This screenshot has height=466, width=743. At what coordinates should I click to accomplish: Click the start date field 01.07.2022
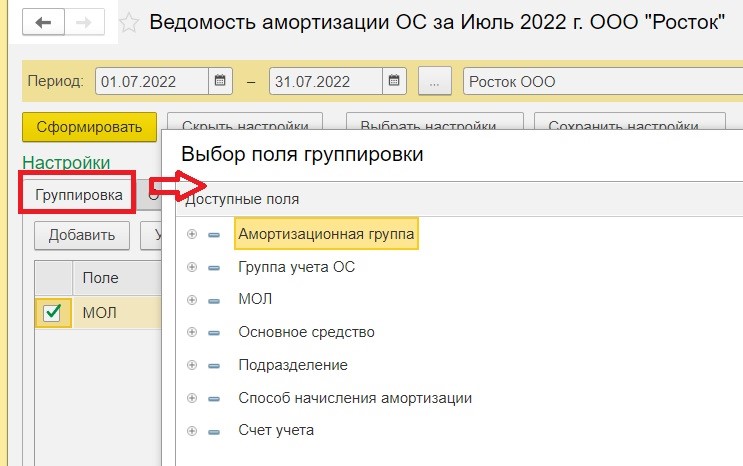tap(152, 81)
